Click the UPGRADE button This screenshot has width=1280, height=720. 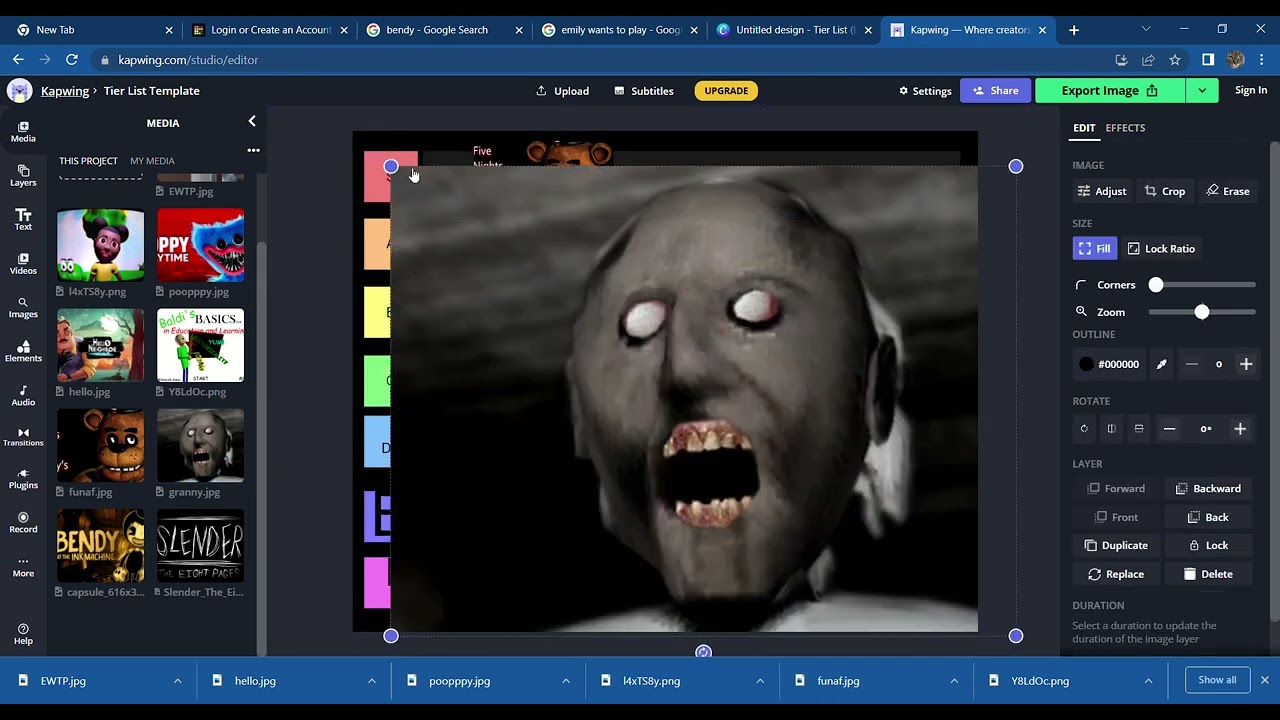click(x=726, y=90)
